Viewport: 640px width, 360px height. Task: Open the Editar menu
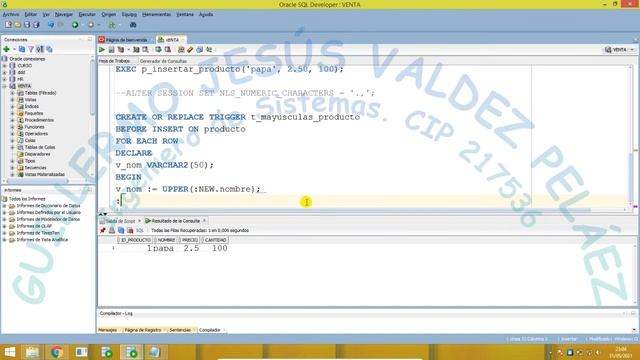point(31,14)
